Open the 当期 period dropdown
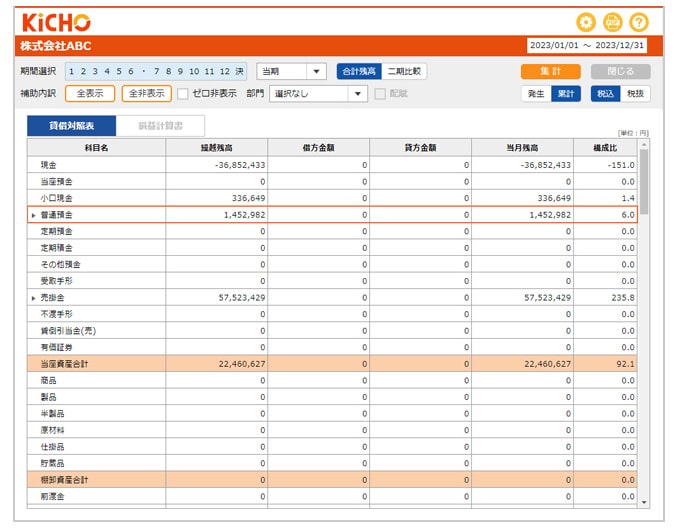This screenshot has height=531, width=693. [291, 71]
